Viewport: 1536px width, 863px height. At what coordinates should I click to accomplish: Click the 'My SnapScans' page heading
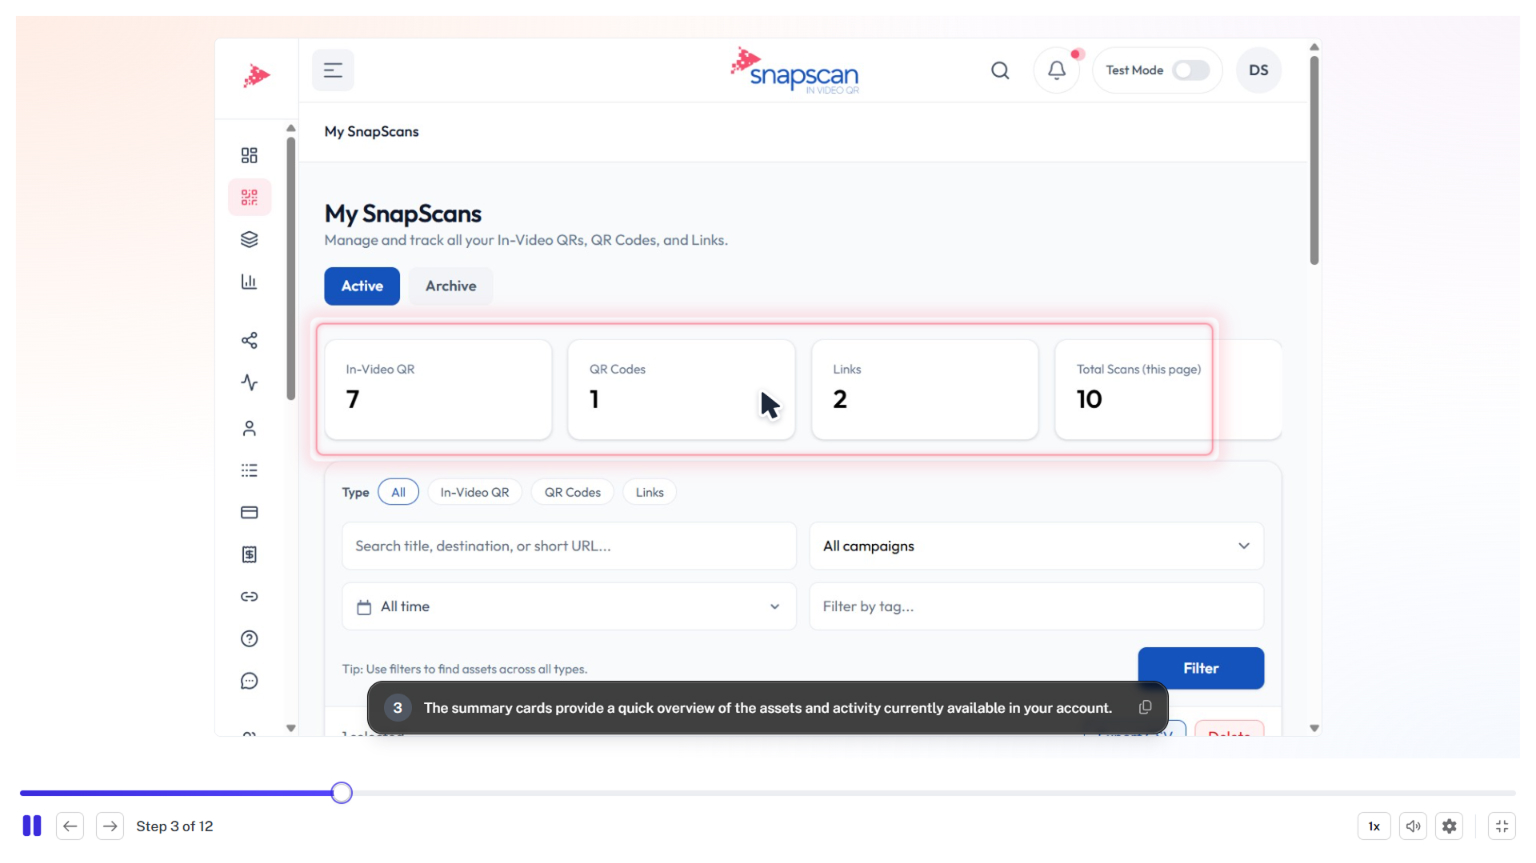click(x=403, y=214)
